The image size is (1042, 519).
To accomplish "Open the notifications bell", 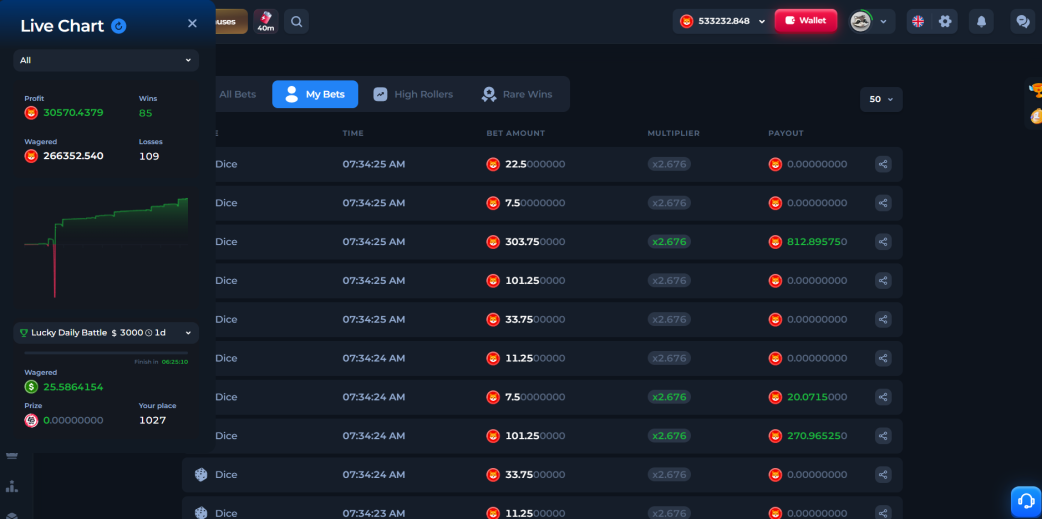I will (981, 21).
